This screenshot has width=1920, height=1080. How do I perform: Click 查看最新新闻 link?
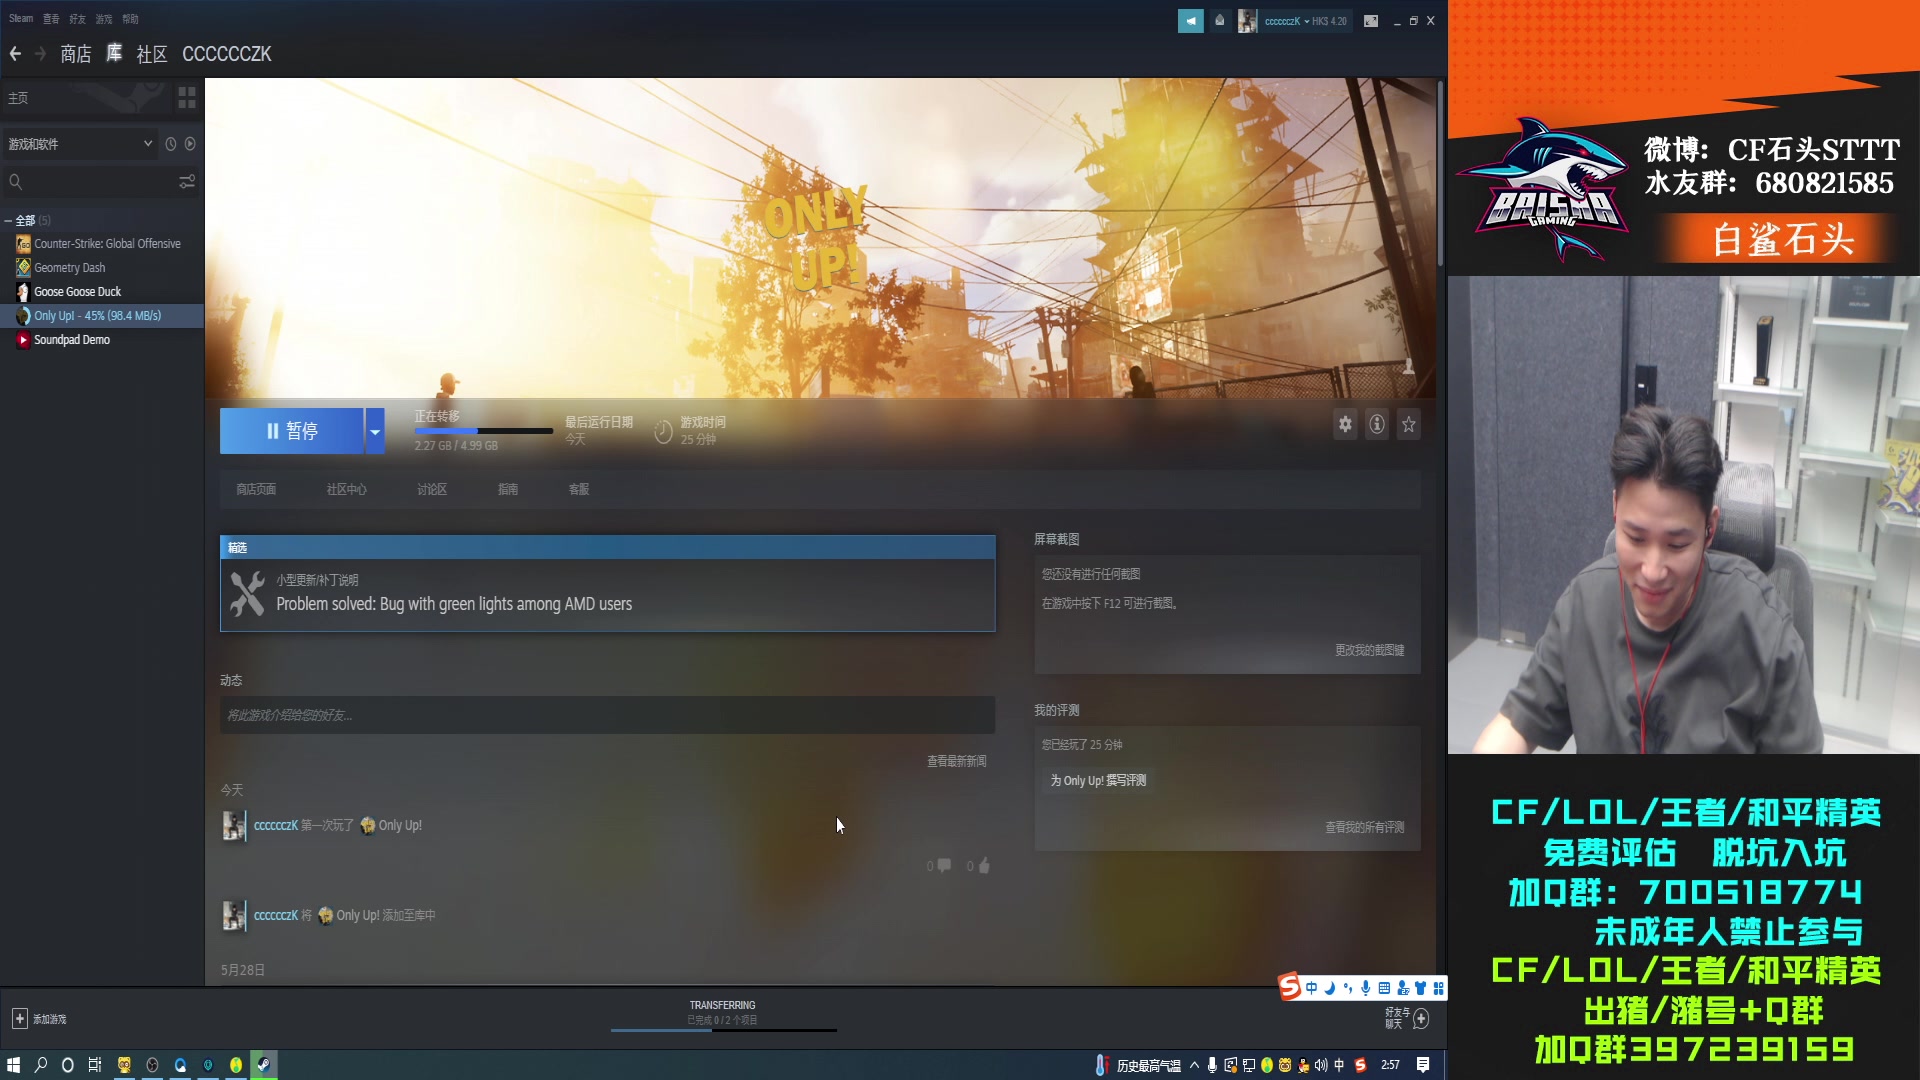pyautogui.click(x=957, y=761)
